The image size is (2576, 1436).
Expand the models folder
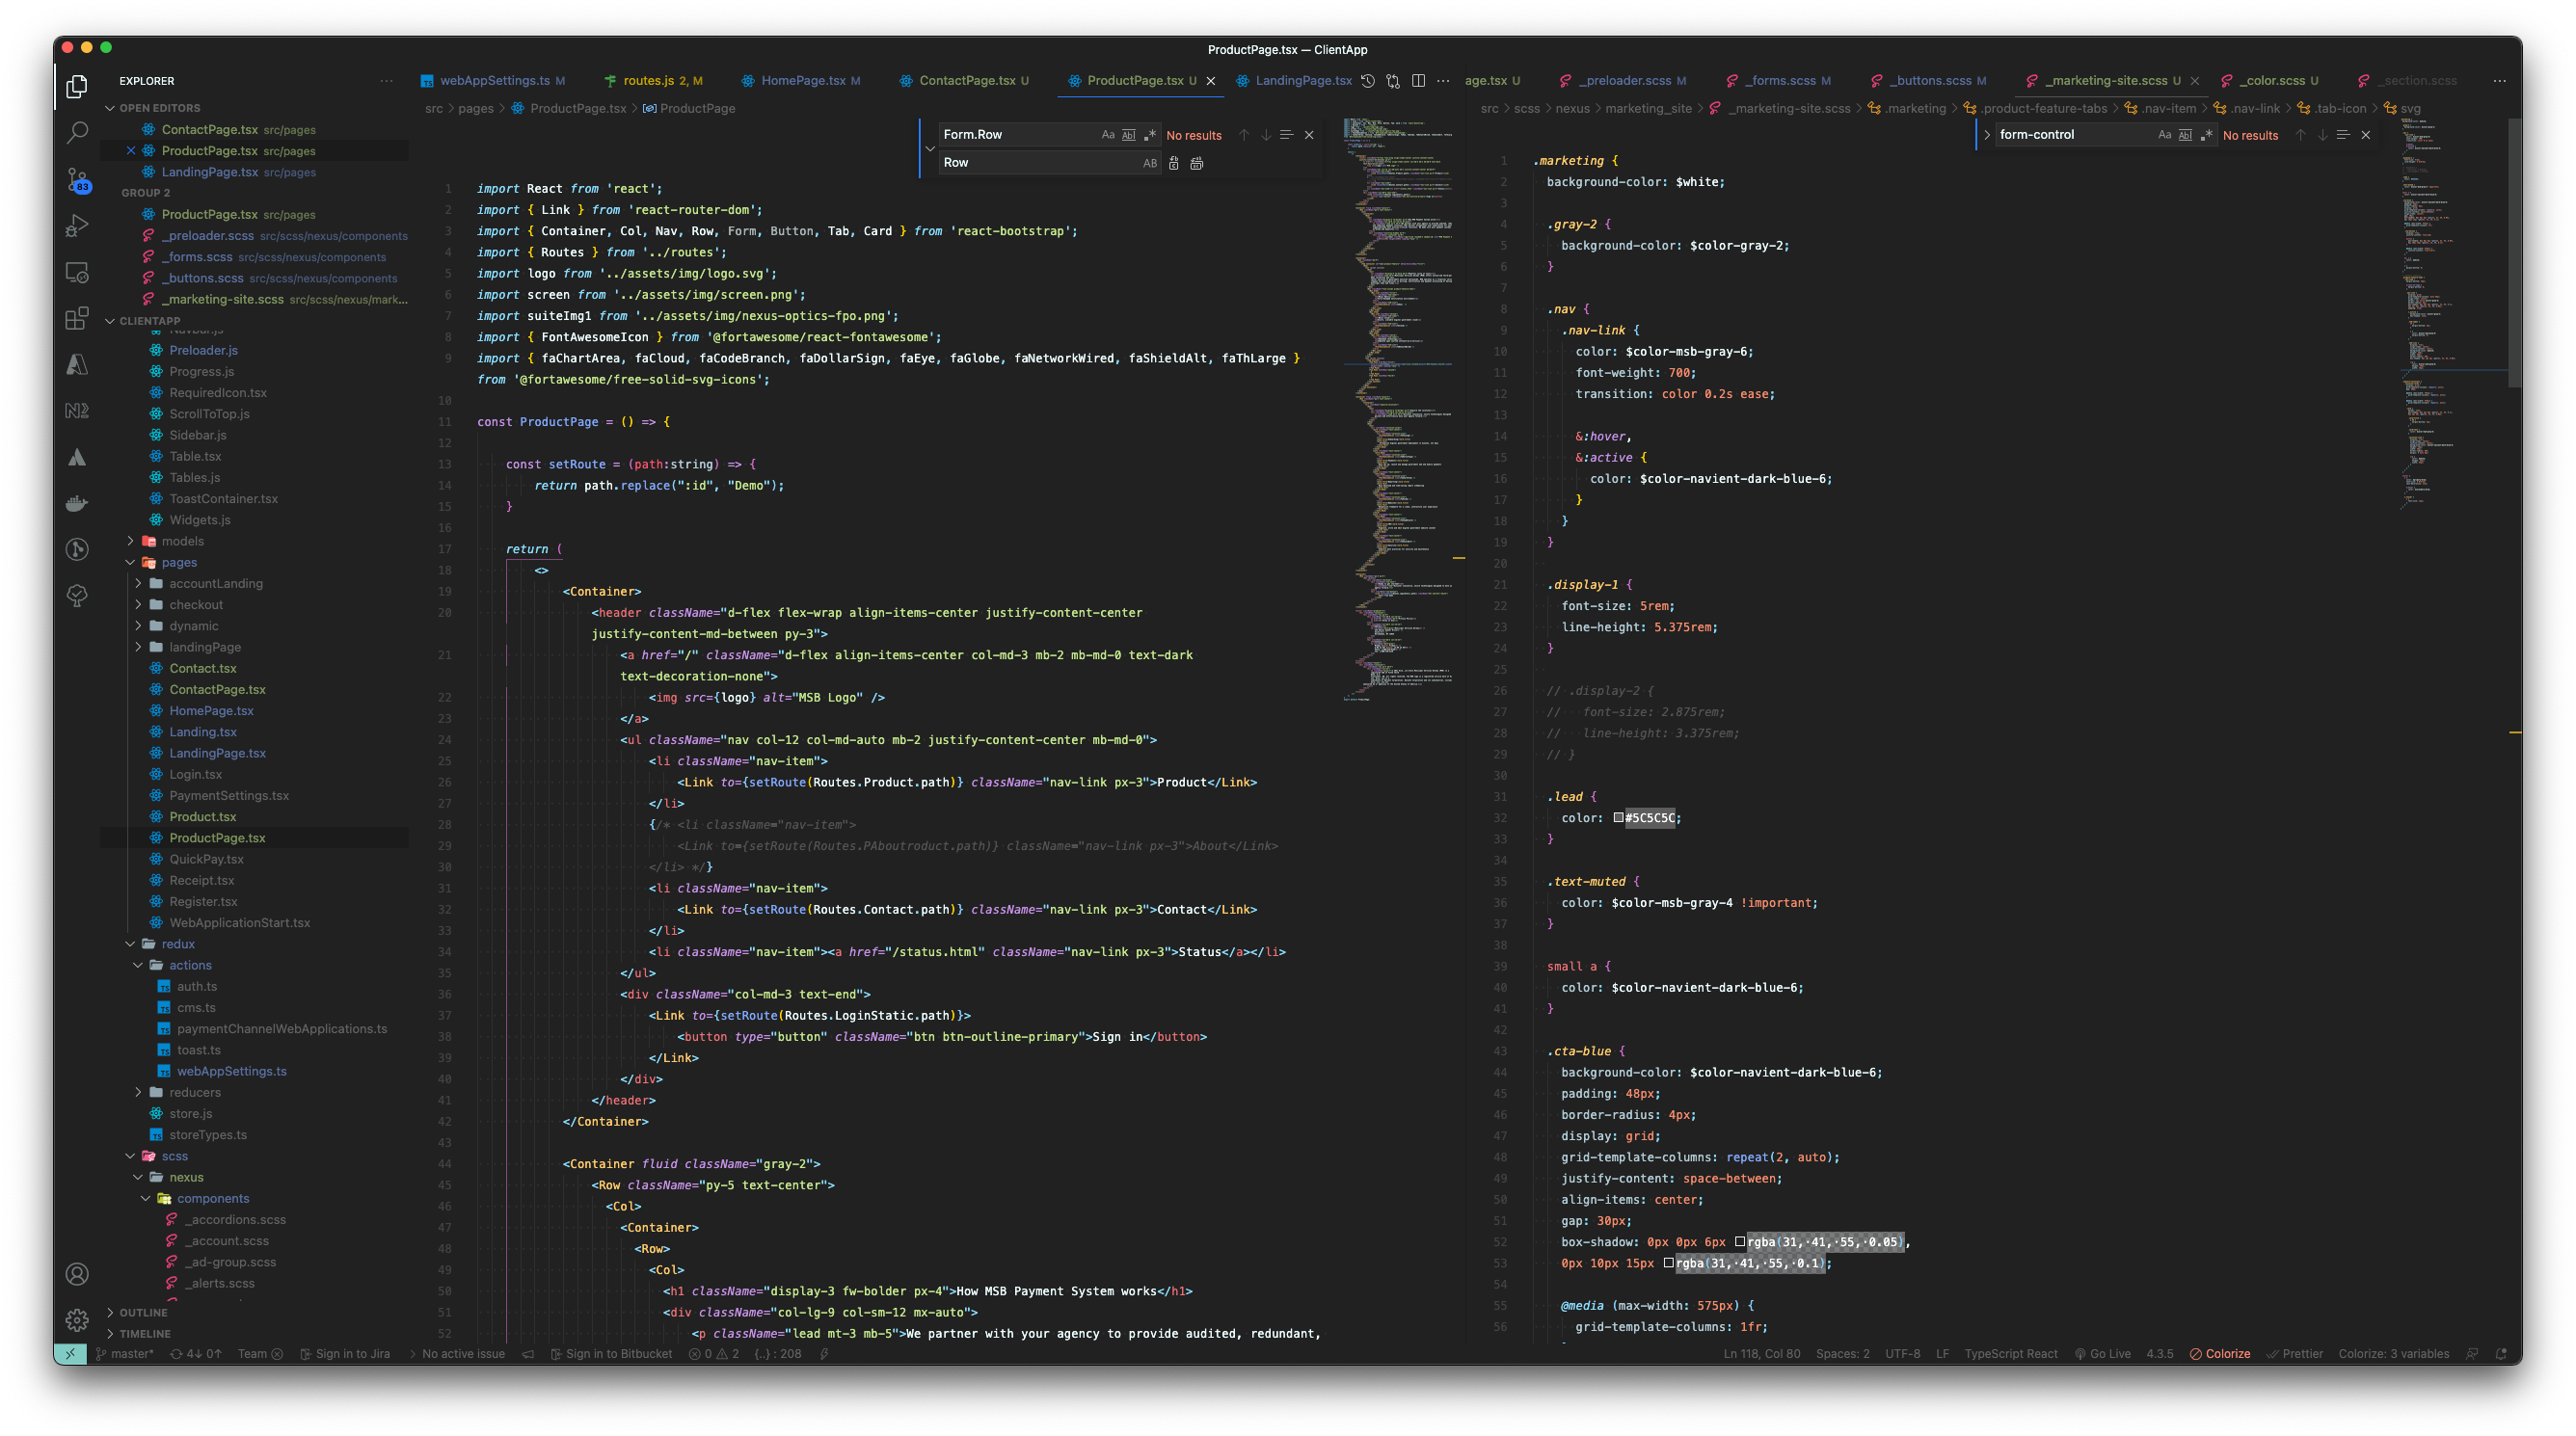(182, 541)
